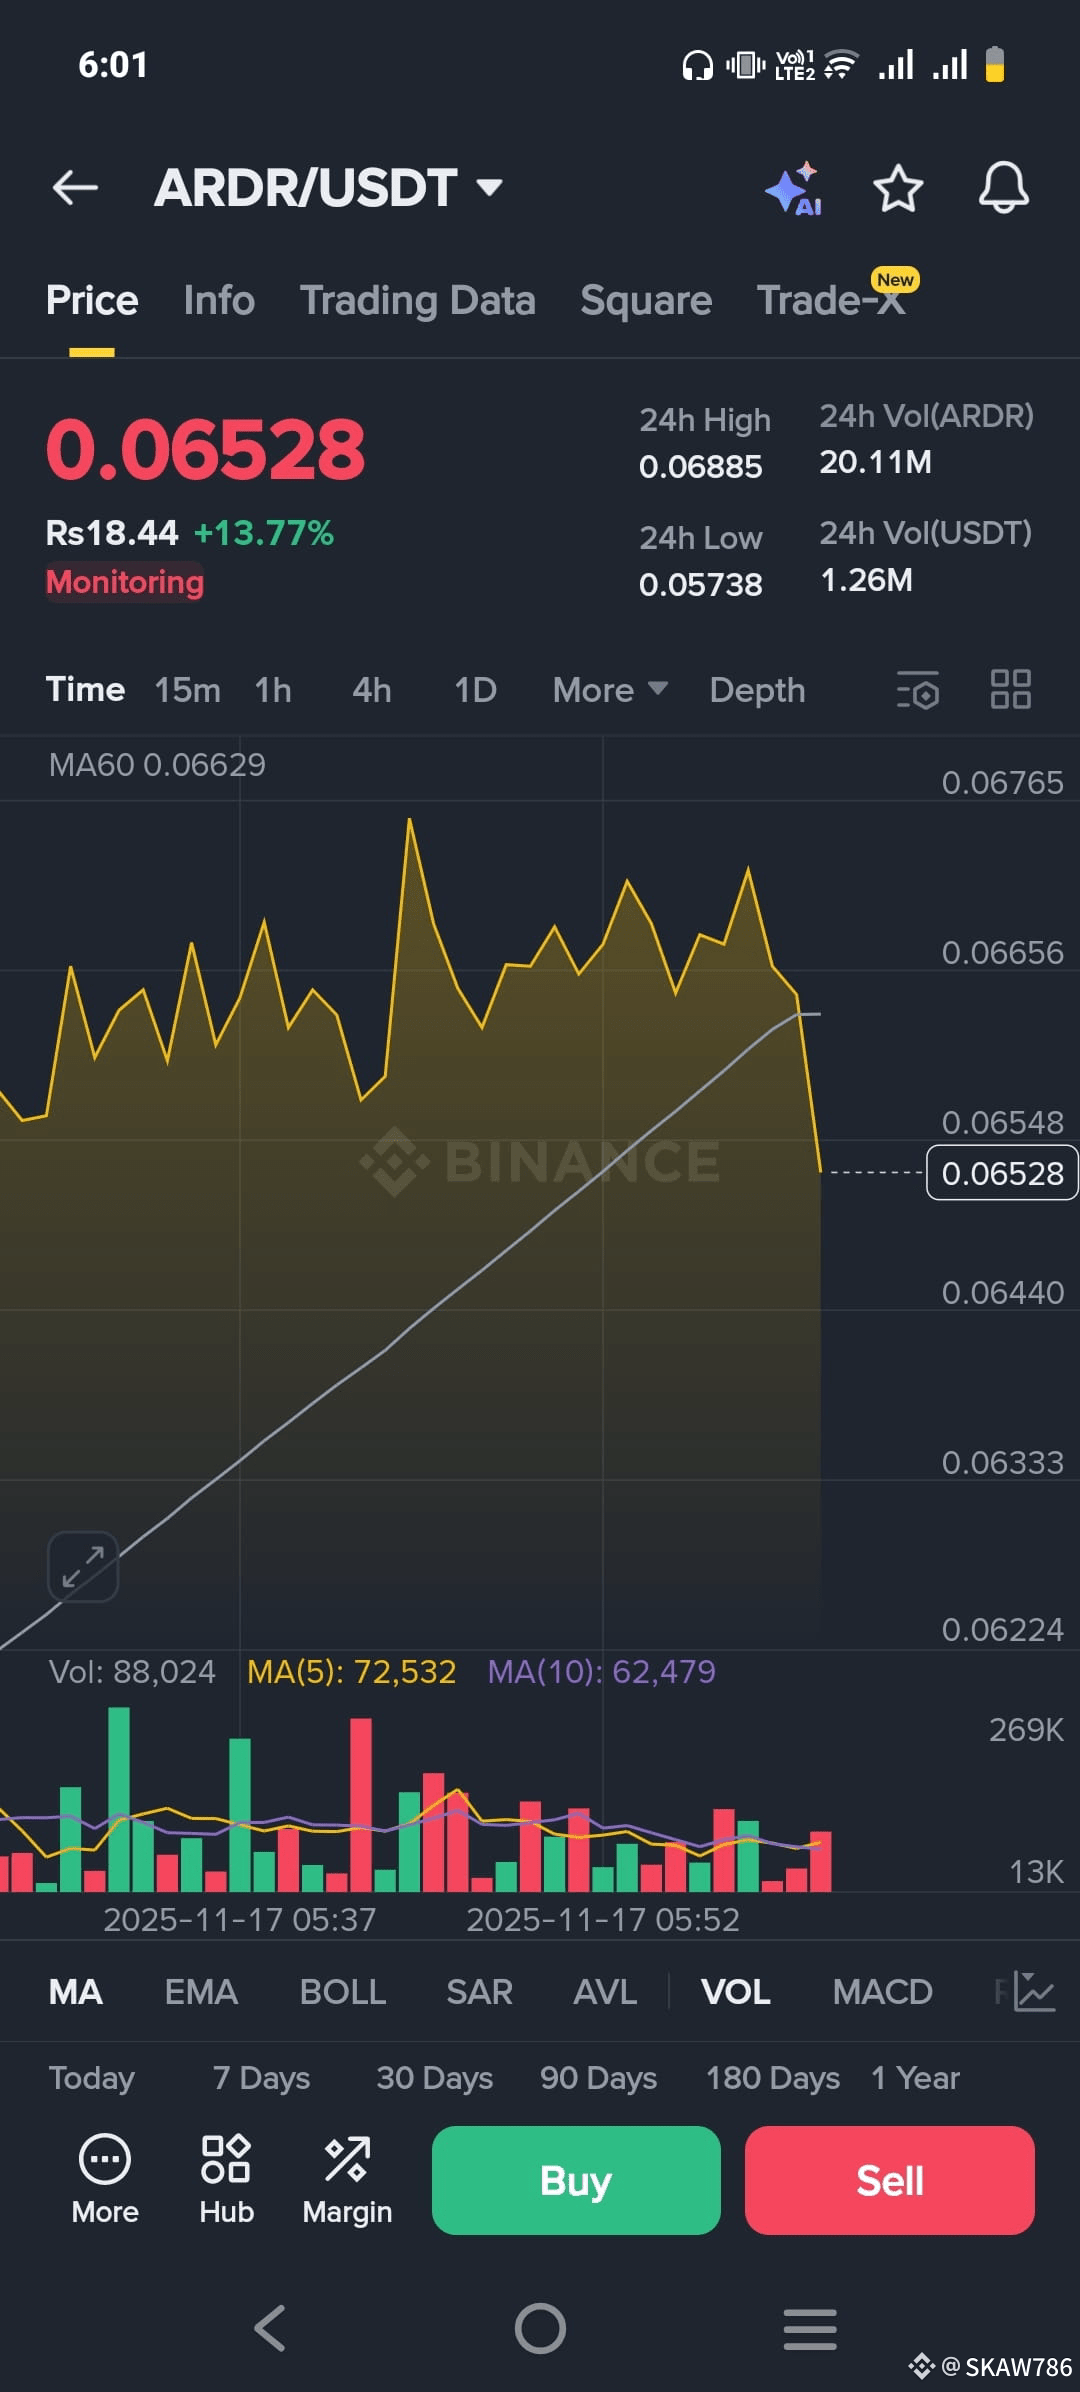Toggle the MA indicator
Image resolution: width=1080 pixels, height=2392 pixels.
(76, 1991)
